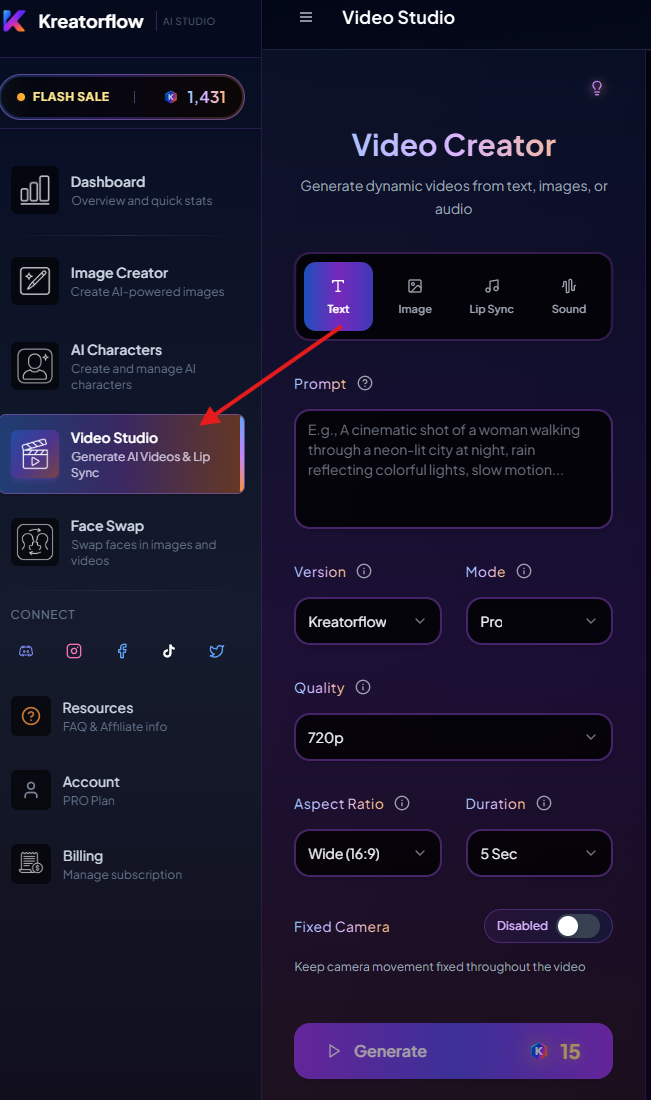Expand the Duration 5 Sec dropdown
Viewport: 651px width, 1100px height.
(x=539, y=854)
